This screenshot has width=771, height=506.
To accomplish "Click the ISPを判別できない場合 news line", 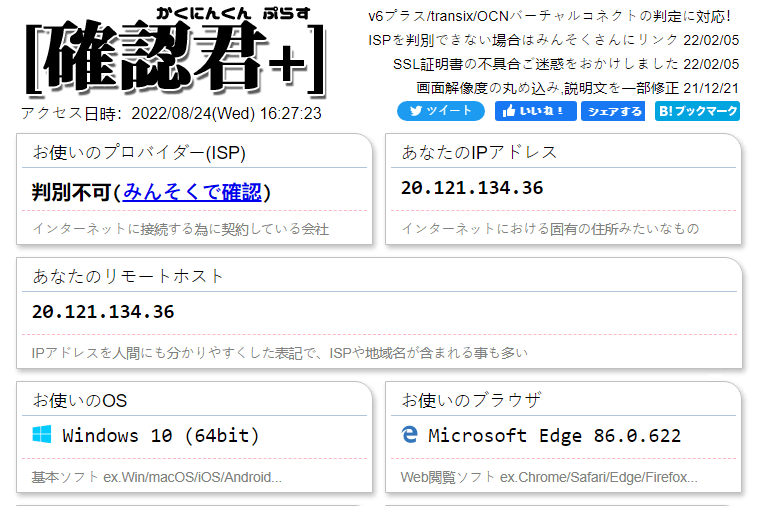I will 554,40.
